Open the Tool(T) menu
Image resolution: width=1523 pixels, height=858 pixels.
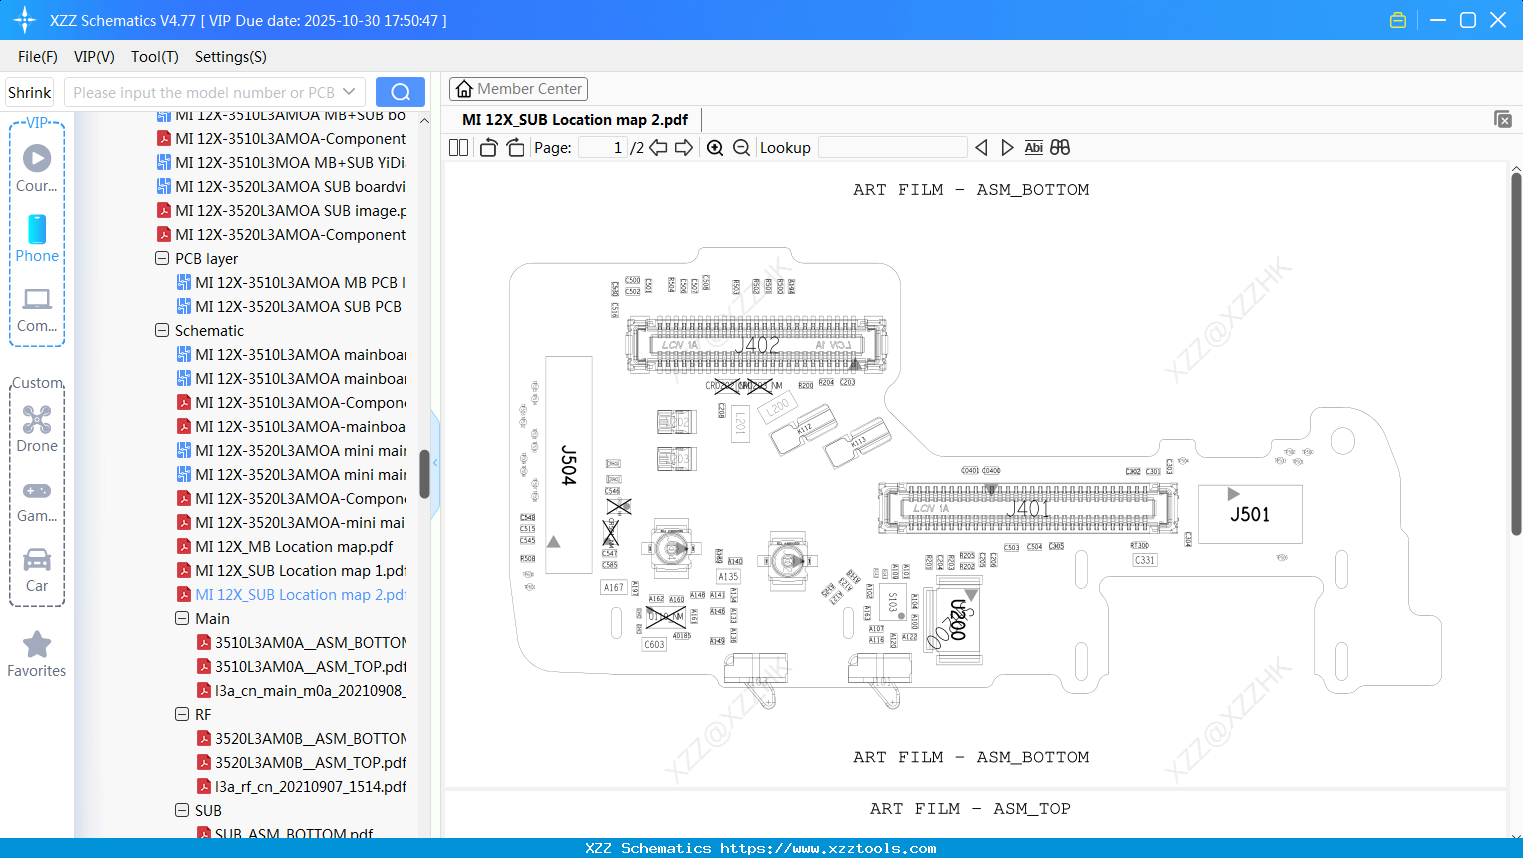154,57
